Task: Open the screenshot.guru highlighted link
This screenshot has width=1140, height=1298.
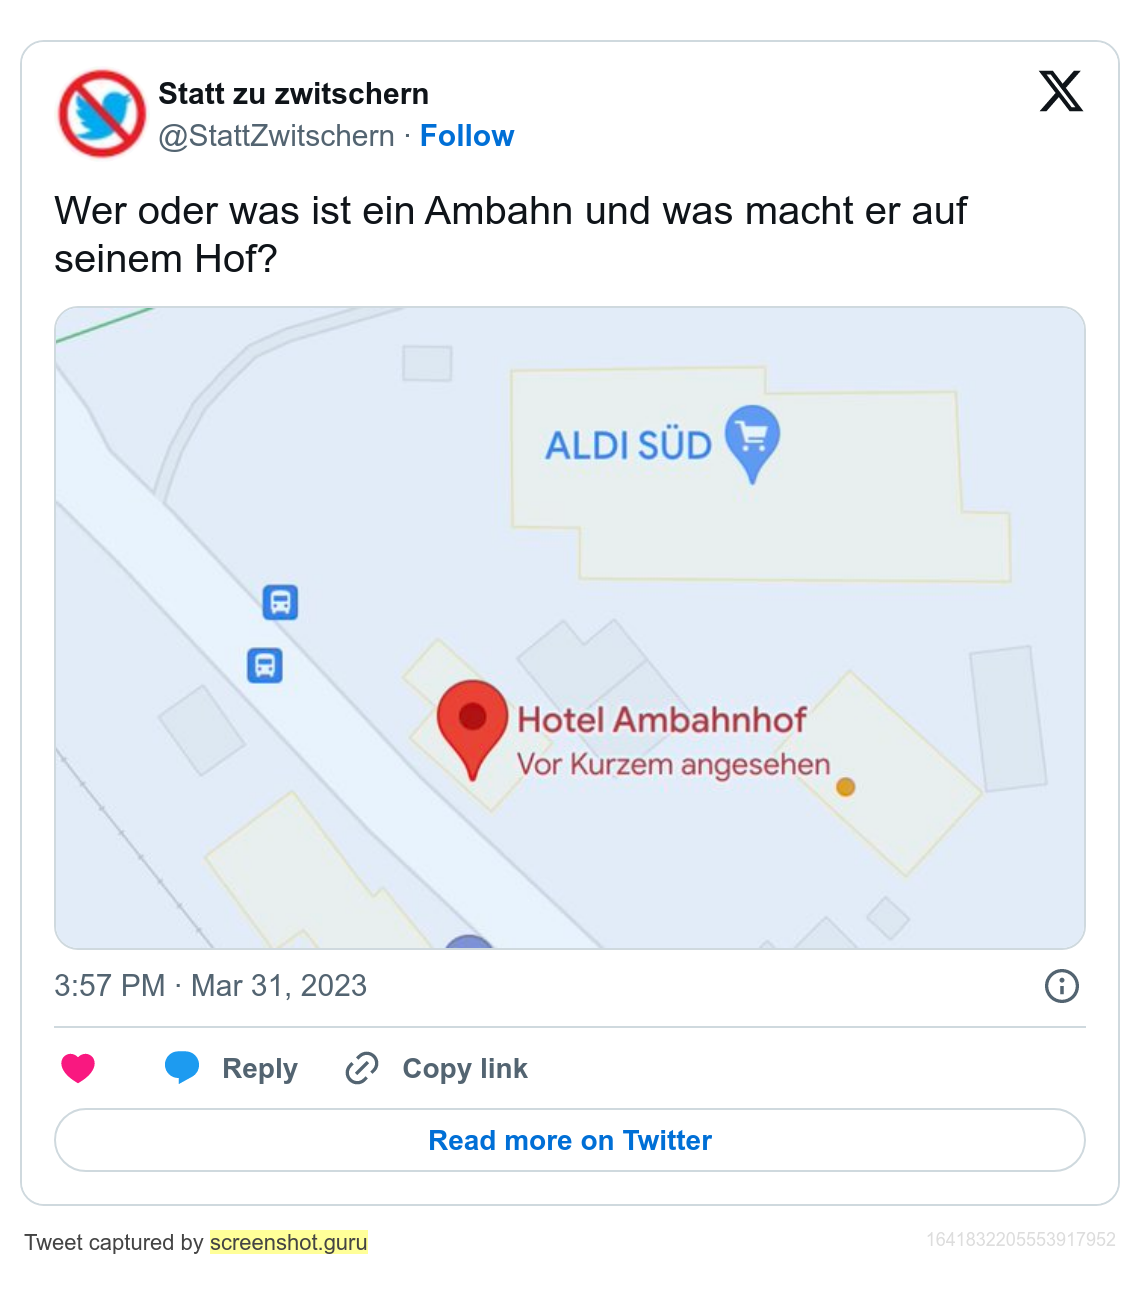Action: pos(288,1242)
